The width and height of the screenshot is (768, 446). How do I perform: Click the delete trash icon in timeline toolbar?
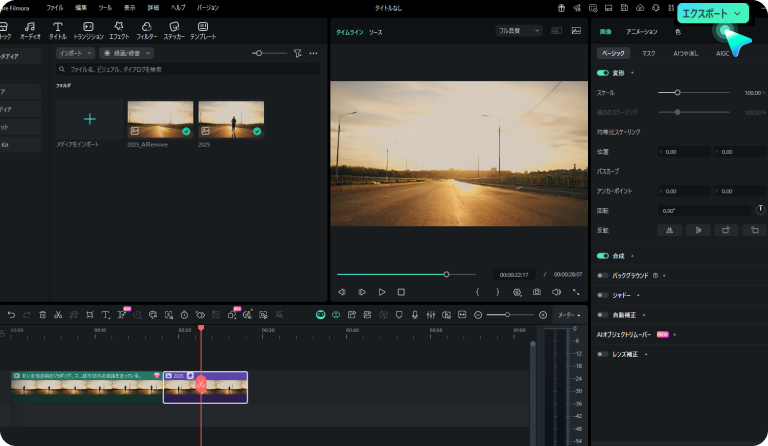click(42, 314)
